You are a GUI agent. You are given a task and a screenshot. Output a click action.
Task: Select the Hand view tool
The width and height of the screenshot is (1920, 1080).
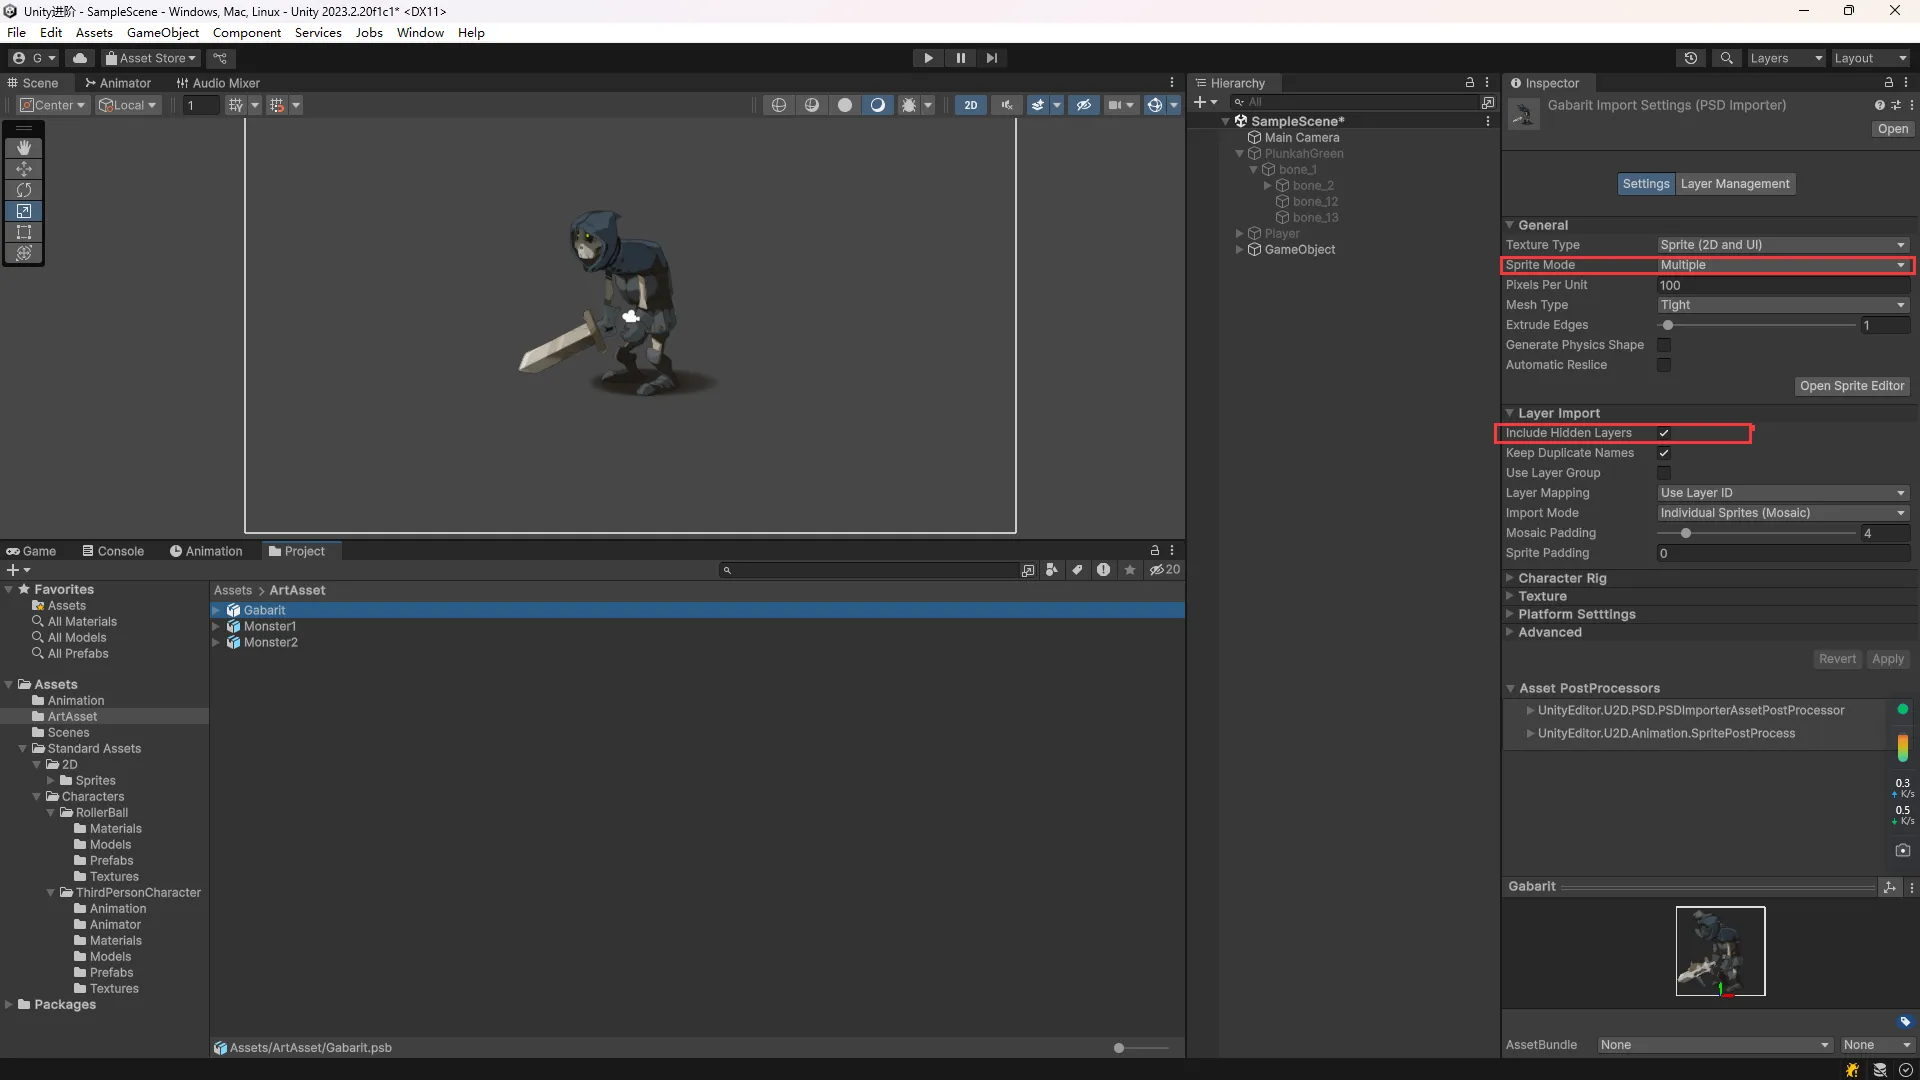pos(24,148)
